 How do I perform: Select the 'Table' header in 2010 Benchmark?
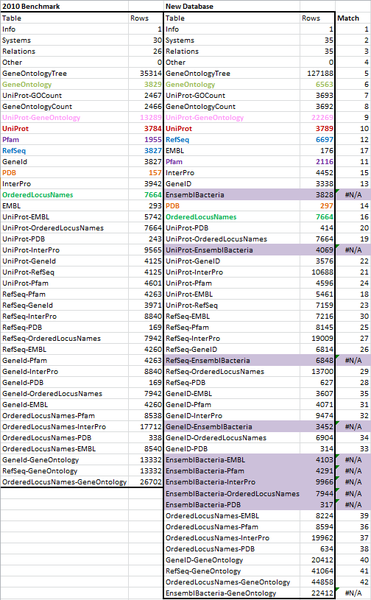click(64, 18)
